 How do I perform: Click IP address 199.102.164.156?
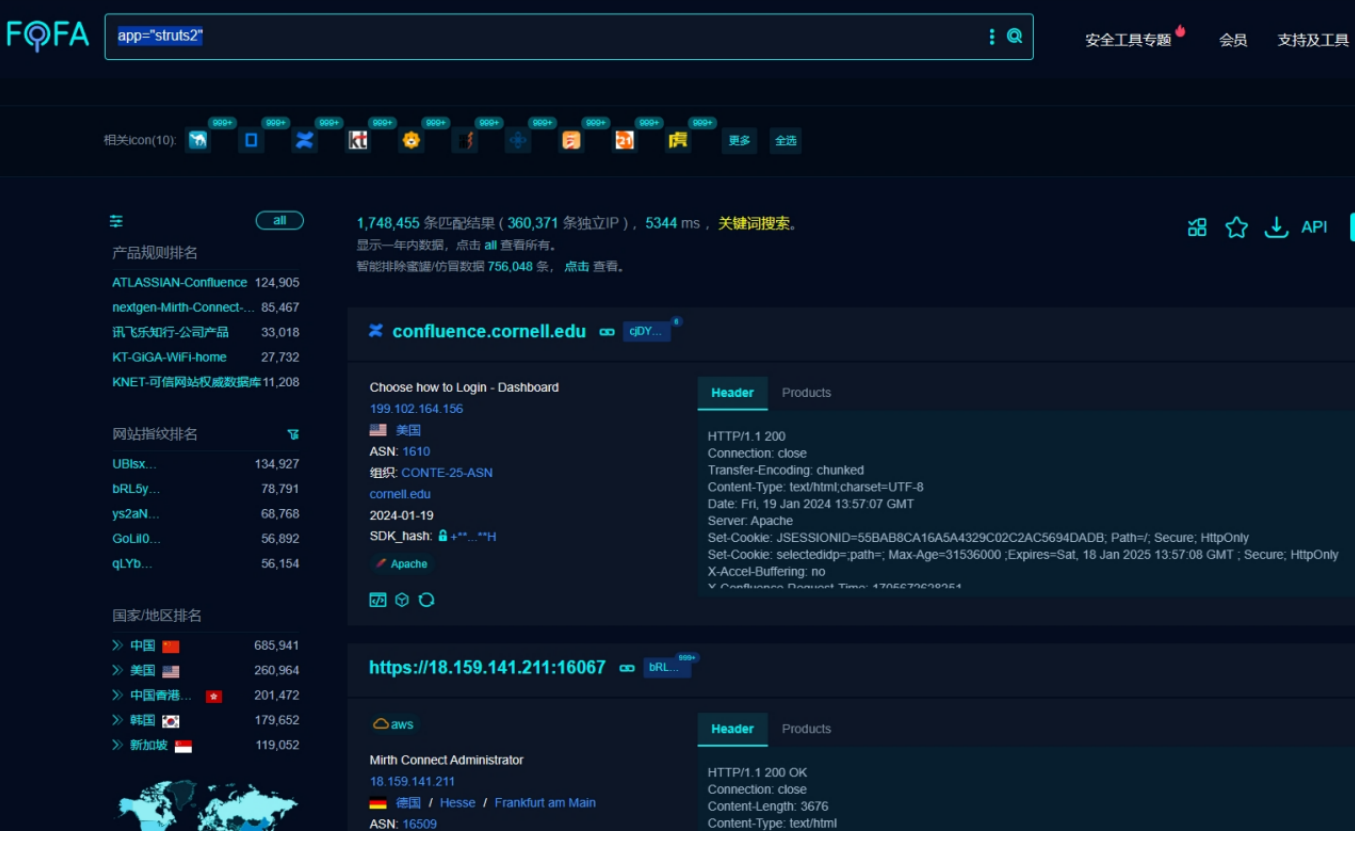point(416,409)
